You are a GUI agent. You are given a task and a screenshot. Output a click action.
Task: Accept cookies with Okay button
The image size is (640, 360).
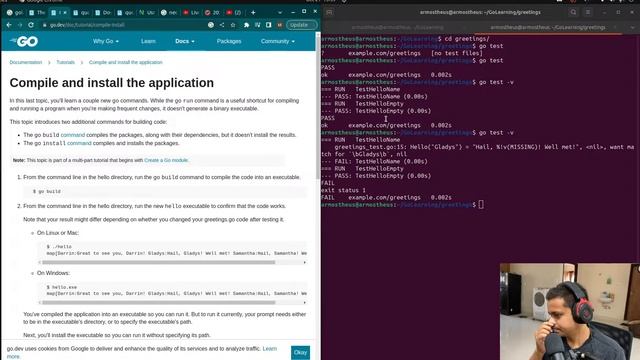pyautogui.click(x=300, y=352)
